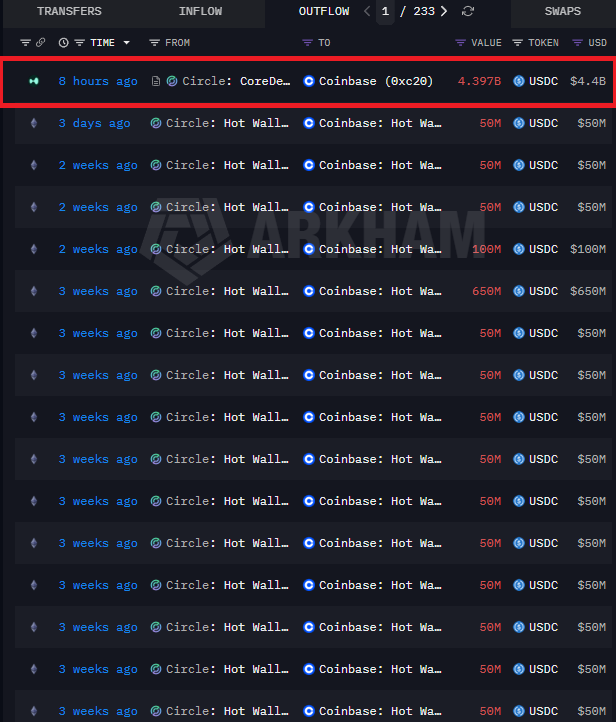Click Circle logo in the 3 days ago row
The image size is (616, 722).
click(x=156, y=123)
